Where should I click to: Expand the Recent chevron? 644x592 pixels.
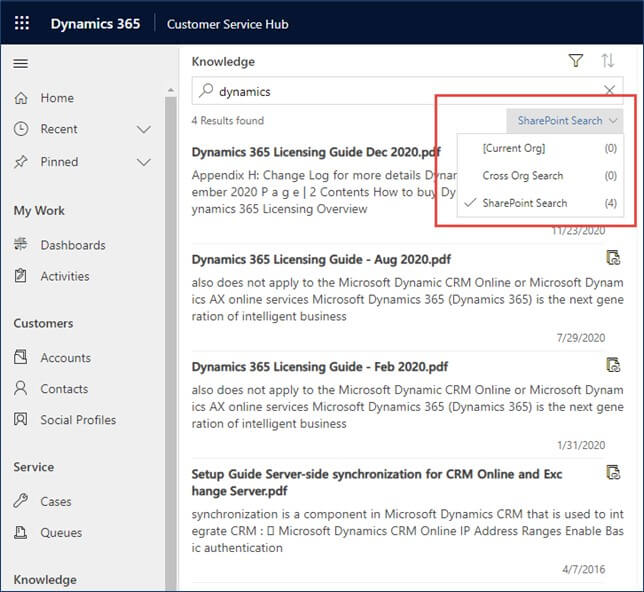click(x=143, y=129)
